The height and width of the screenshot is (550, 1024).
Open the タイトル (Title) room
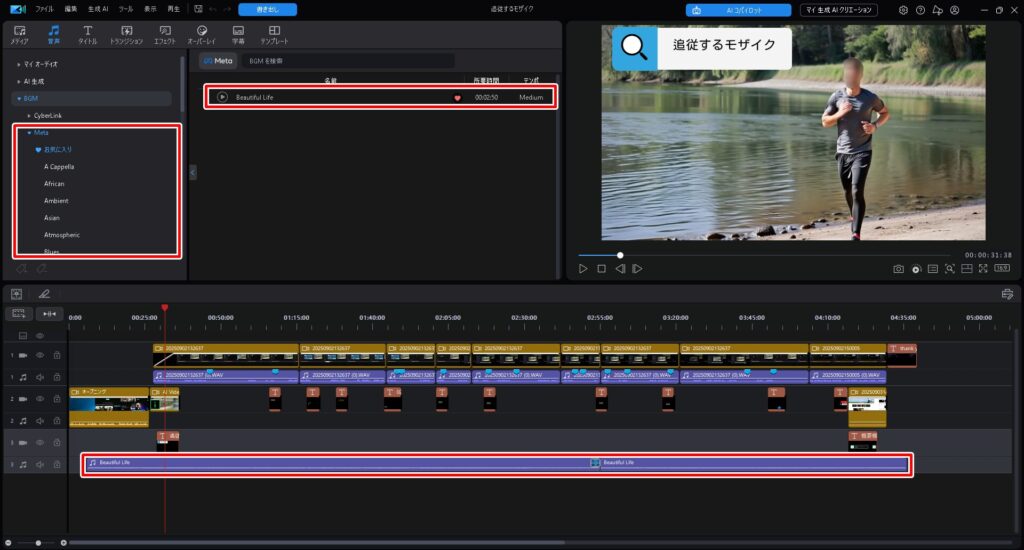point(88,34)
